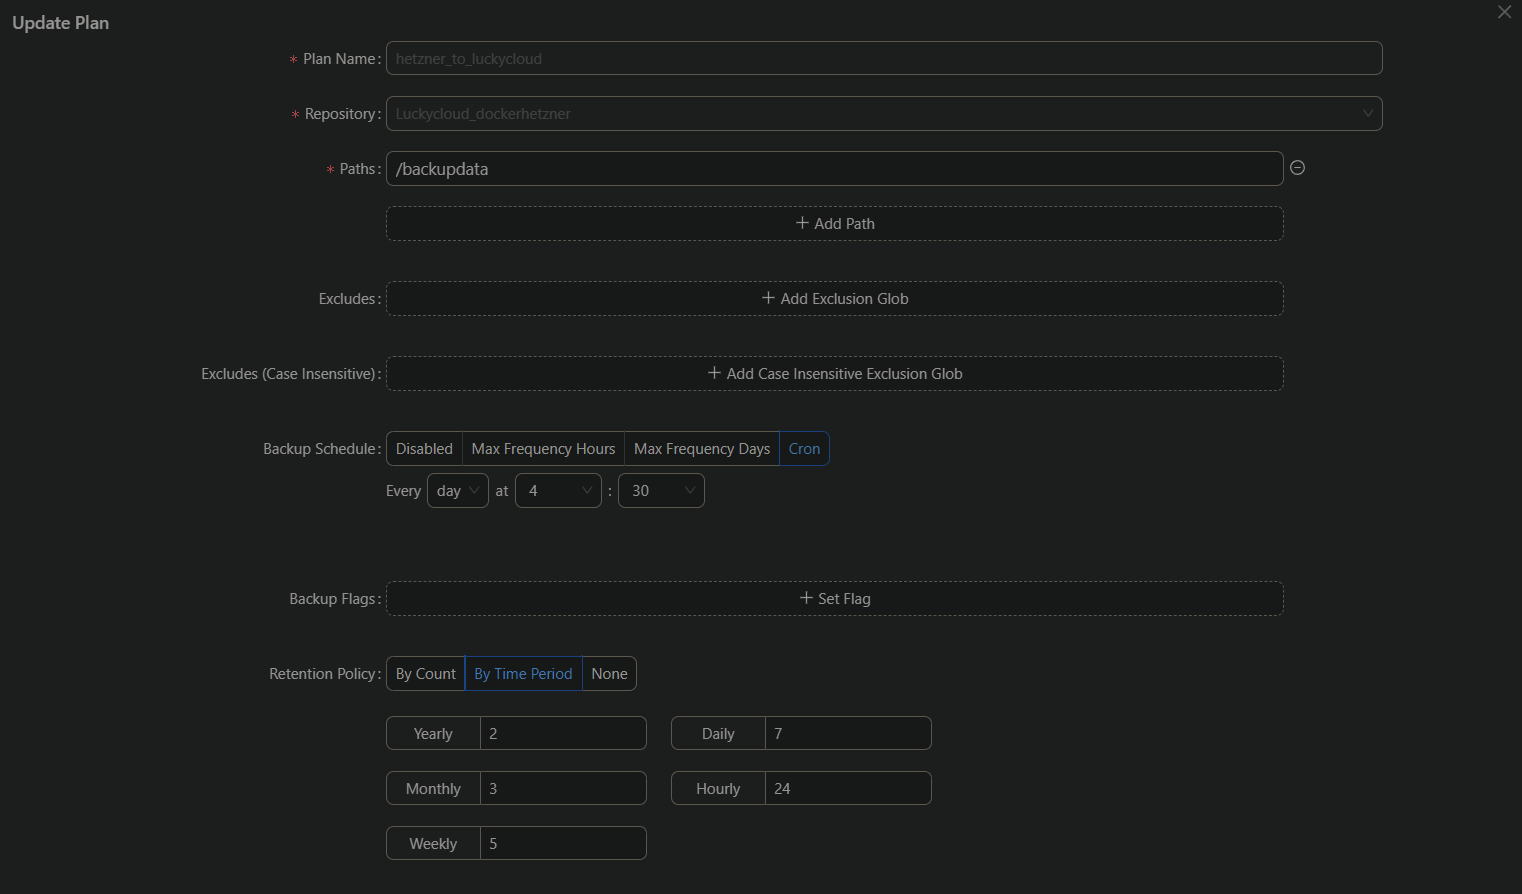Click the Add Path button
The height and width of the screenshot is (894, 1522).
point(834,224)
